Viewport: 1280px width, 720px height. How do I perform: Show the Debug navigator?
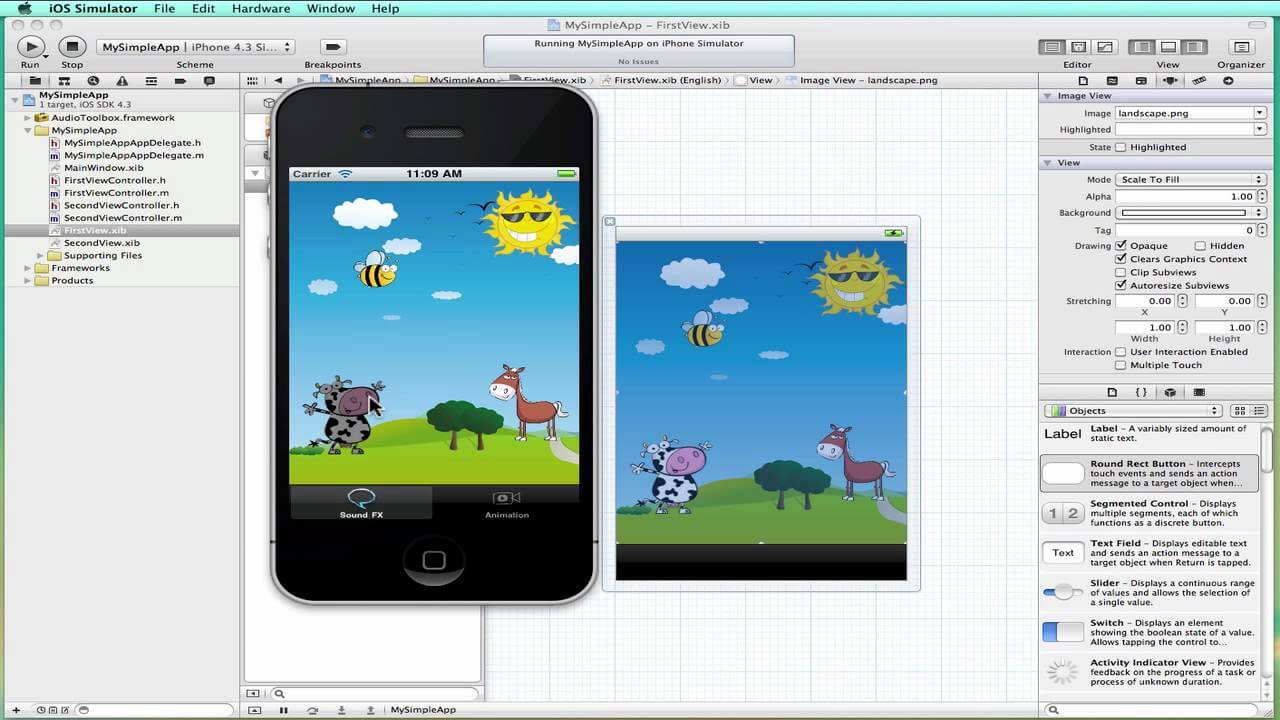click(x=151, y=81)
